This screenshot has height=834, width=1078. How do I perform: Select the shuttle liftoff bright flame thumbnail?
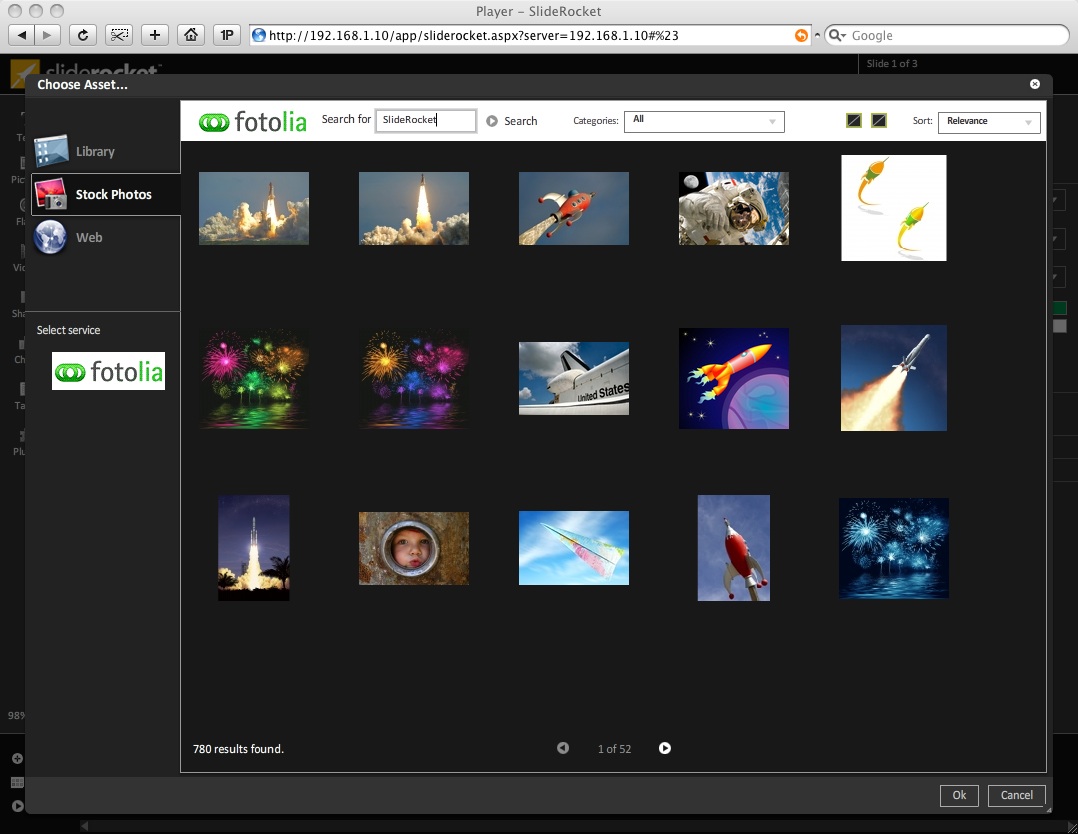[414, 208]
